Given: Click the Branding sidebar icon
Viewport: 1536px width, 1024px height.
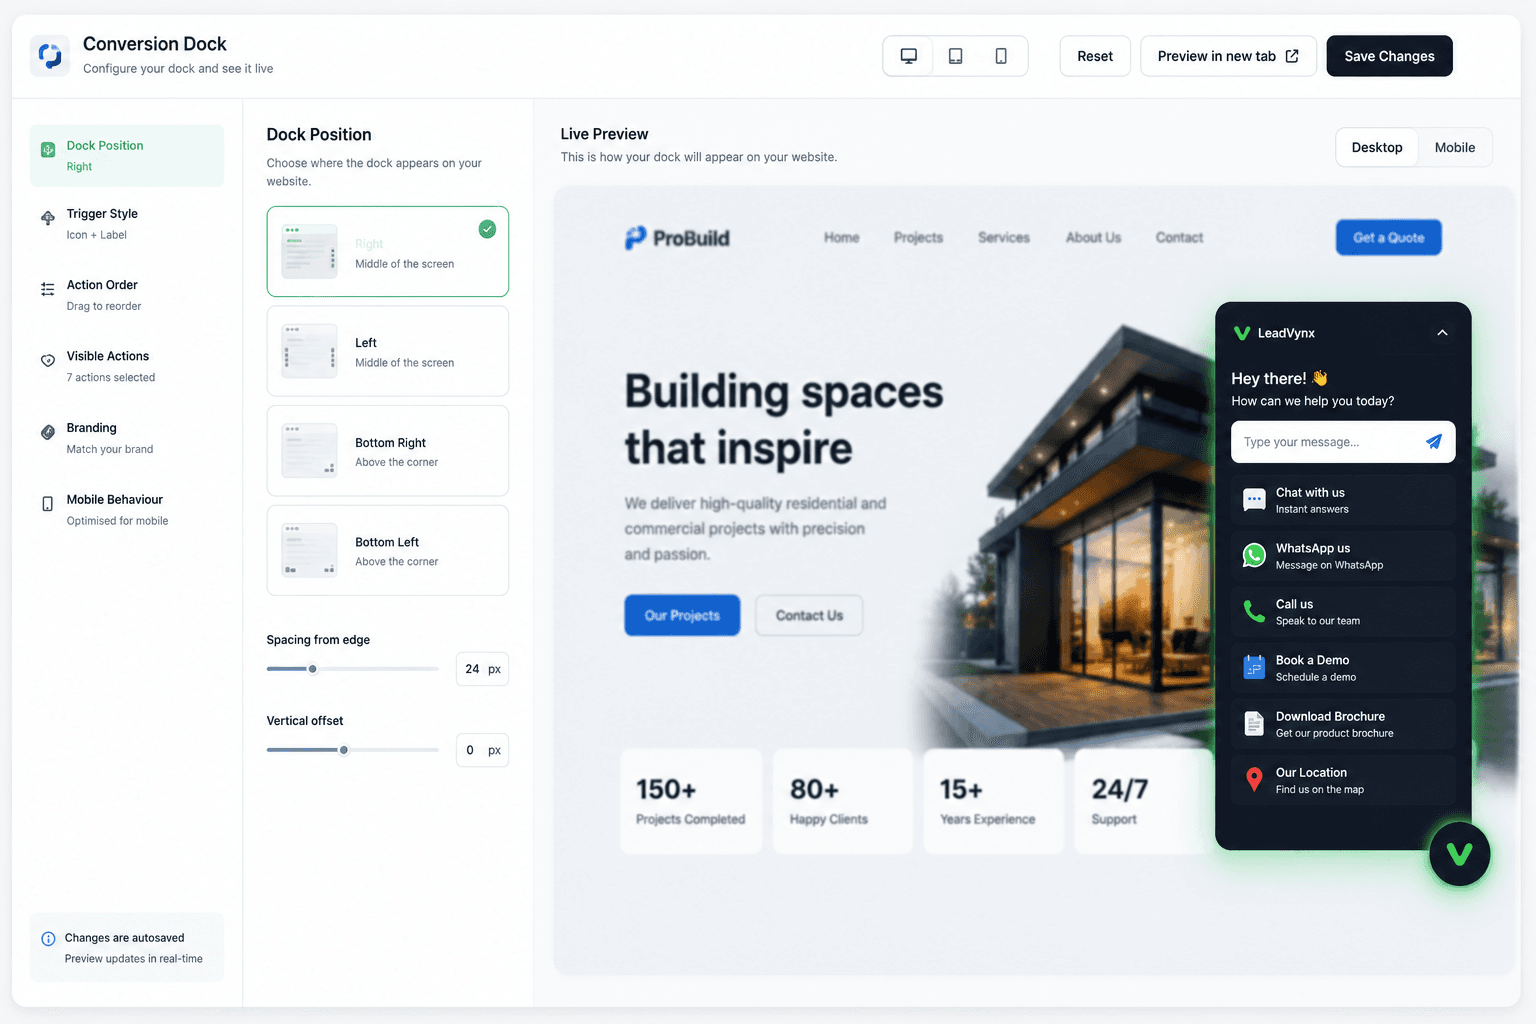Looking at the screenshot, I should 48,432.
